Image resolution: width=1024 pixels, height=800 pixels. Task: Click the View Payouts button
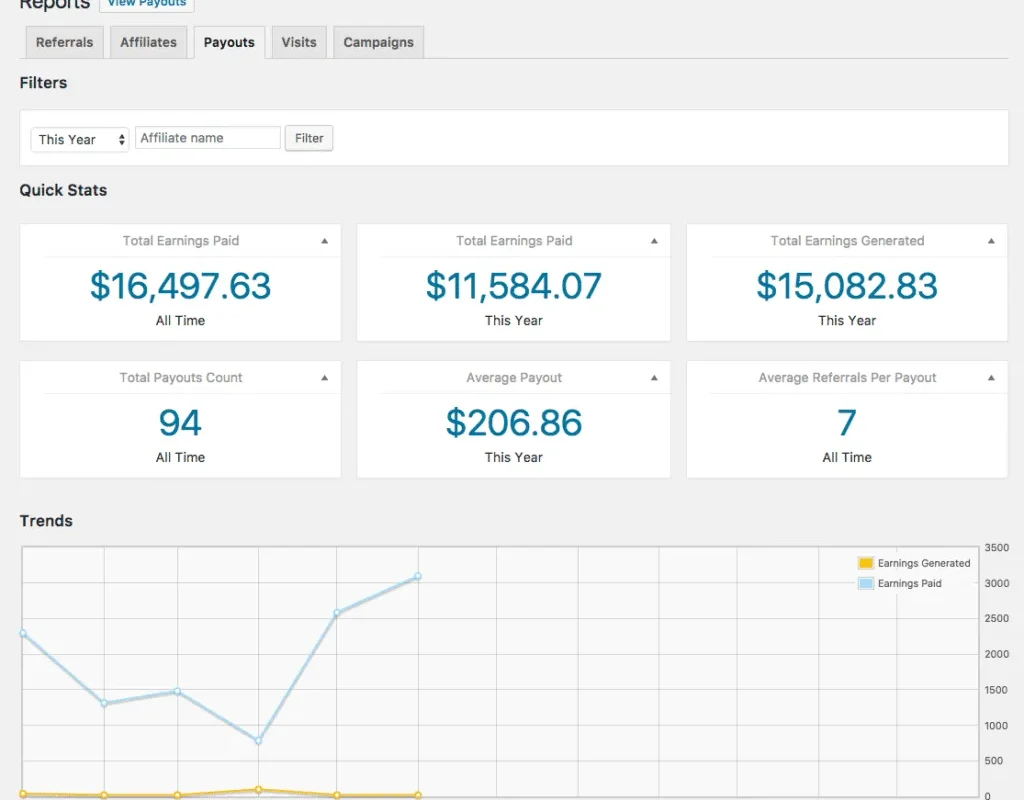click(147, 4)
